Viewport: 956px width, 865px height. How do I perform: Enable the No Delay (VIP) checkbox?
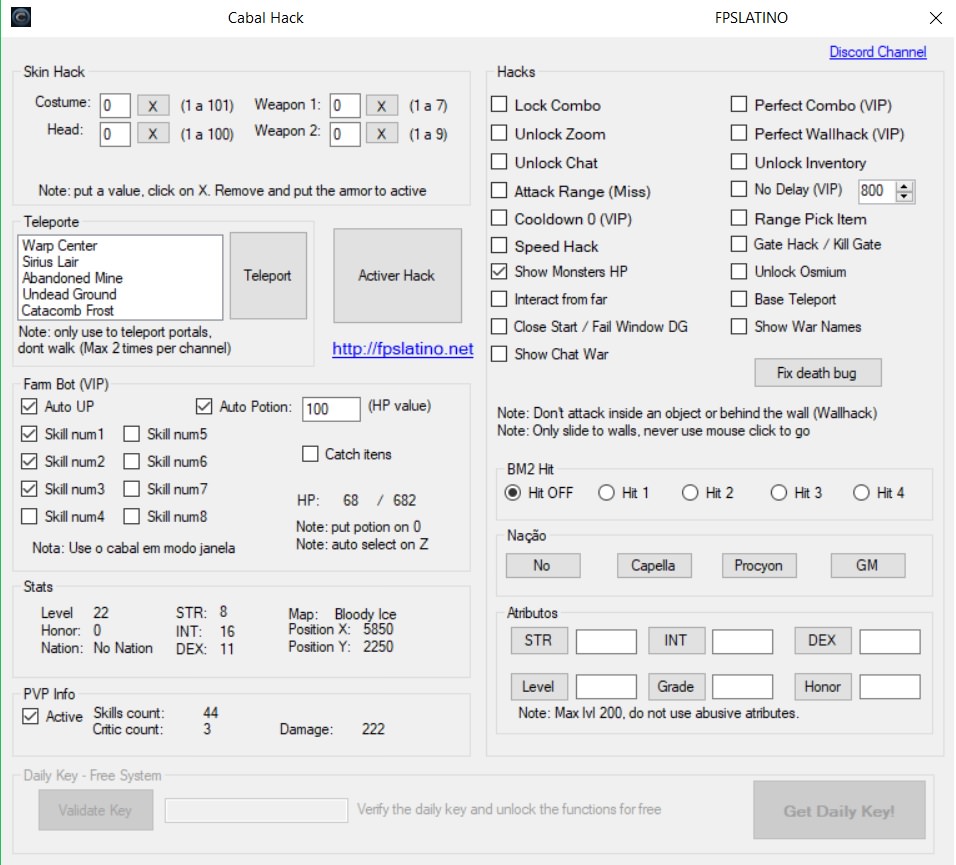[x=739, y=190]
